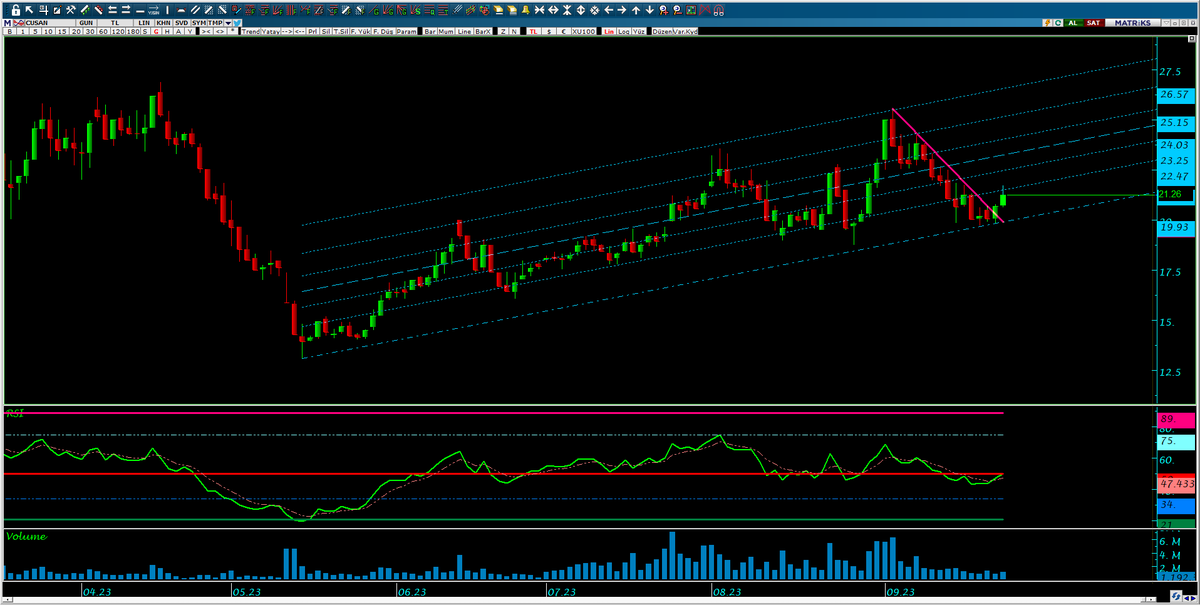Screen dimensions: 1200x605
Task: Zoom in with the magnifier plus icon
Action: coord(663,10)
